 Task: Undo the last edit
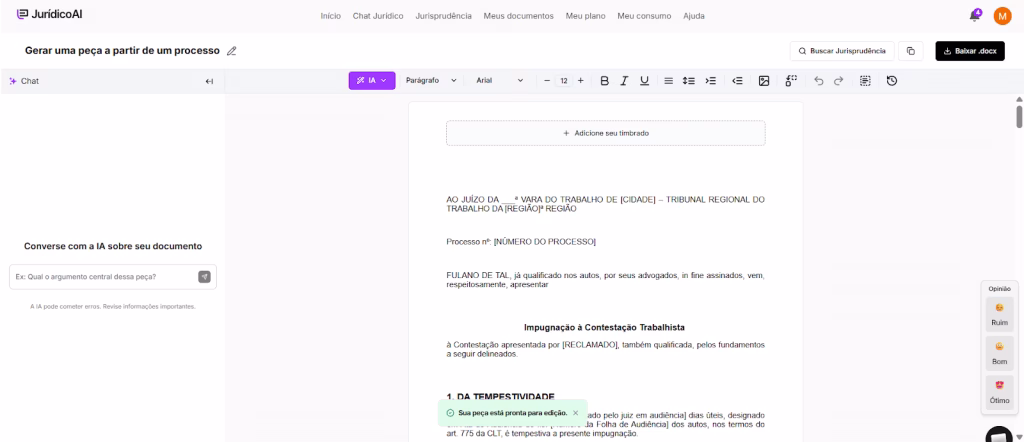coord(819,81)
